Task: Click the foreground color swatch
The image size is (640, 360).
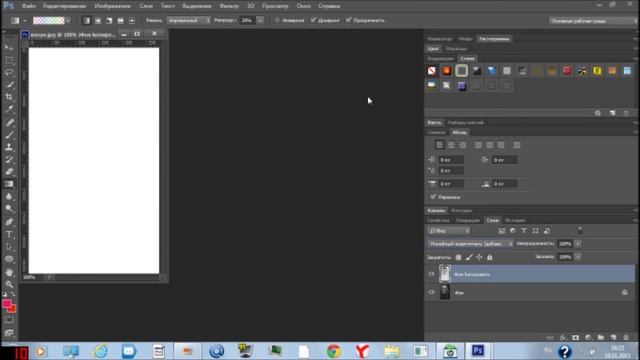Action: click(x=7, y=304)
